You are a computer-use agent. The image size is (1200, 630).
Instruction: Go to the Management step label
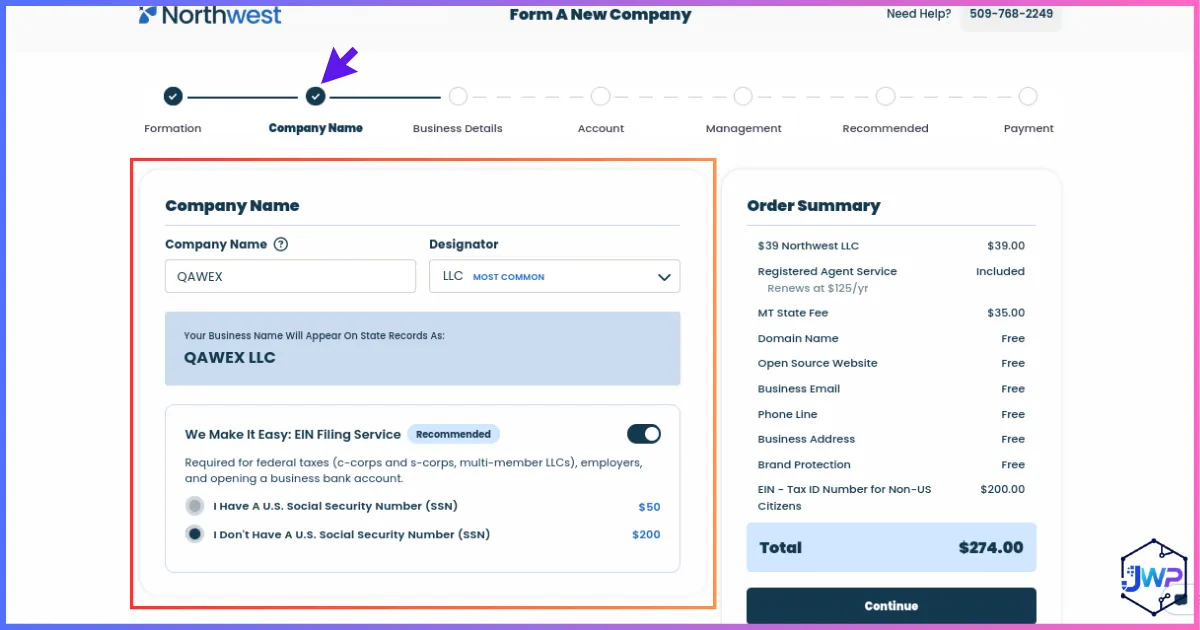point(743,128)
